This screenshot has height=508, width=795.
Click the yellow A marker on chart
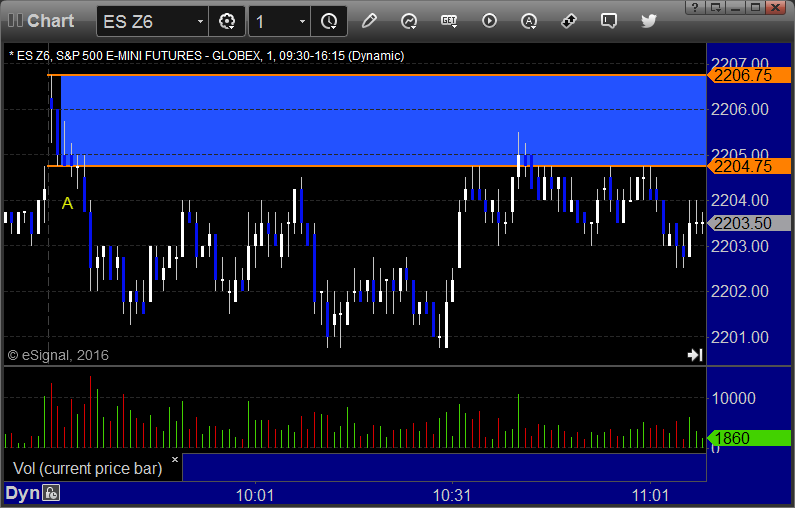coord(67,203)
